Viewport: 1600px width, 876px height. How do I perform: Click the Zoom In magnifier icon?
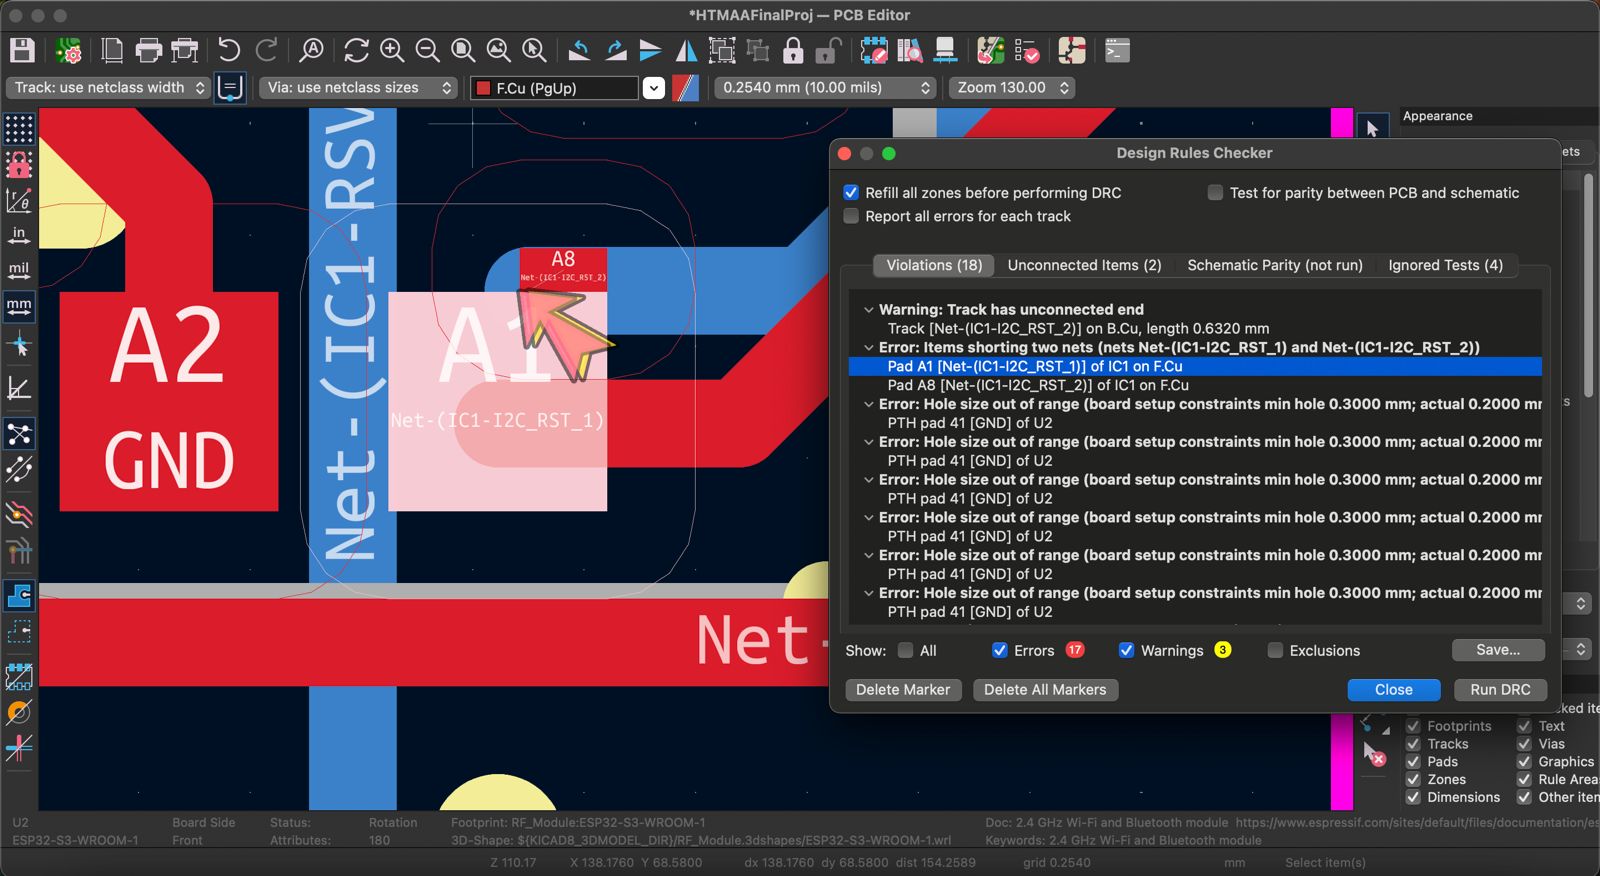(392, 50)
